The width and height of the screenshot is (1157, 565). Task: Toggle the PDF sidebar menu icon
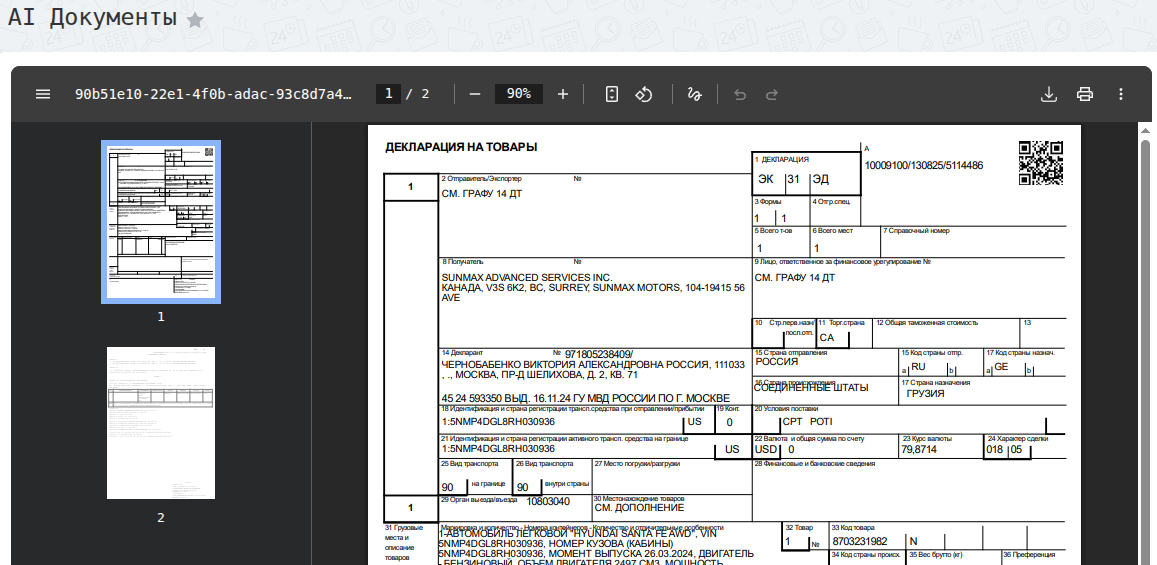pyautogui.click(x=43, y=94)
